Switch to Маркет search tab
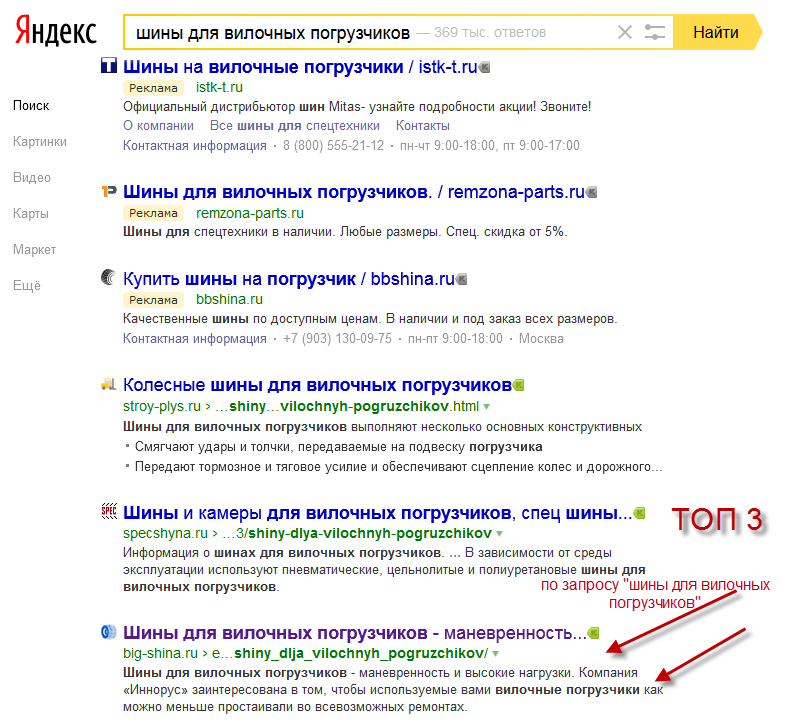Image resolution: width=788 pixels, height=723 pixels. 34,250
